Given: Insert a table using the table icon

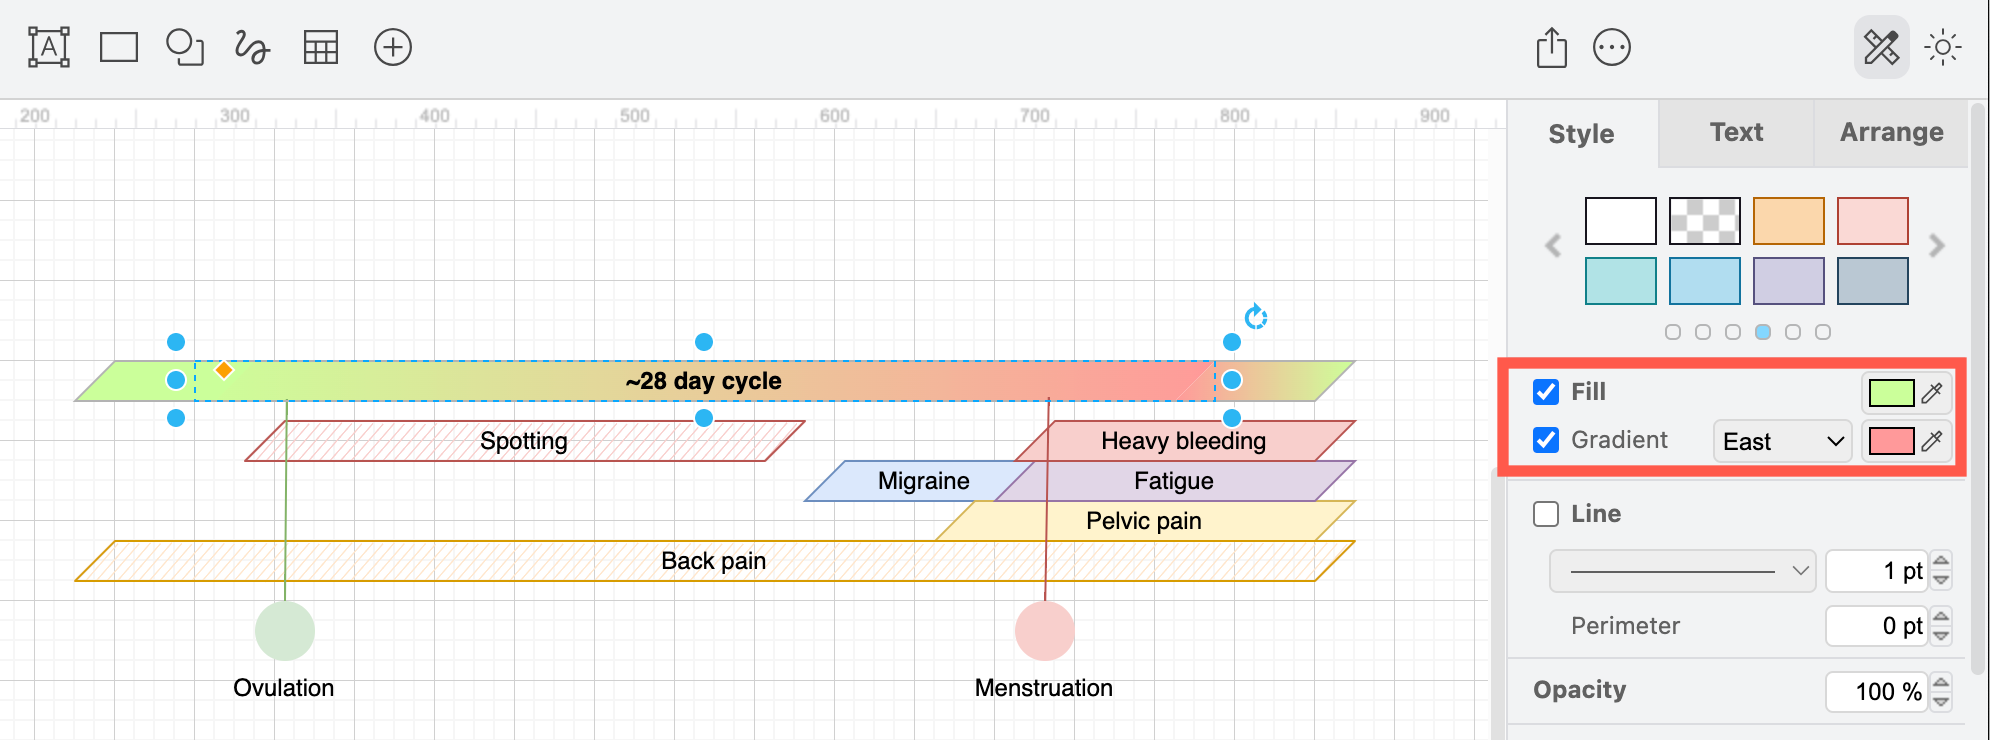Looking at the screenshot, I should click(320, 46).
